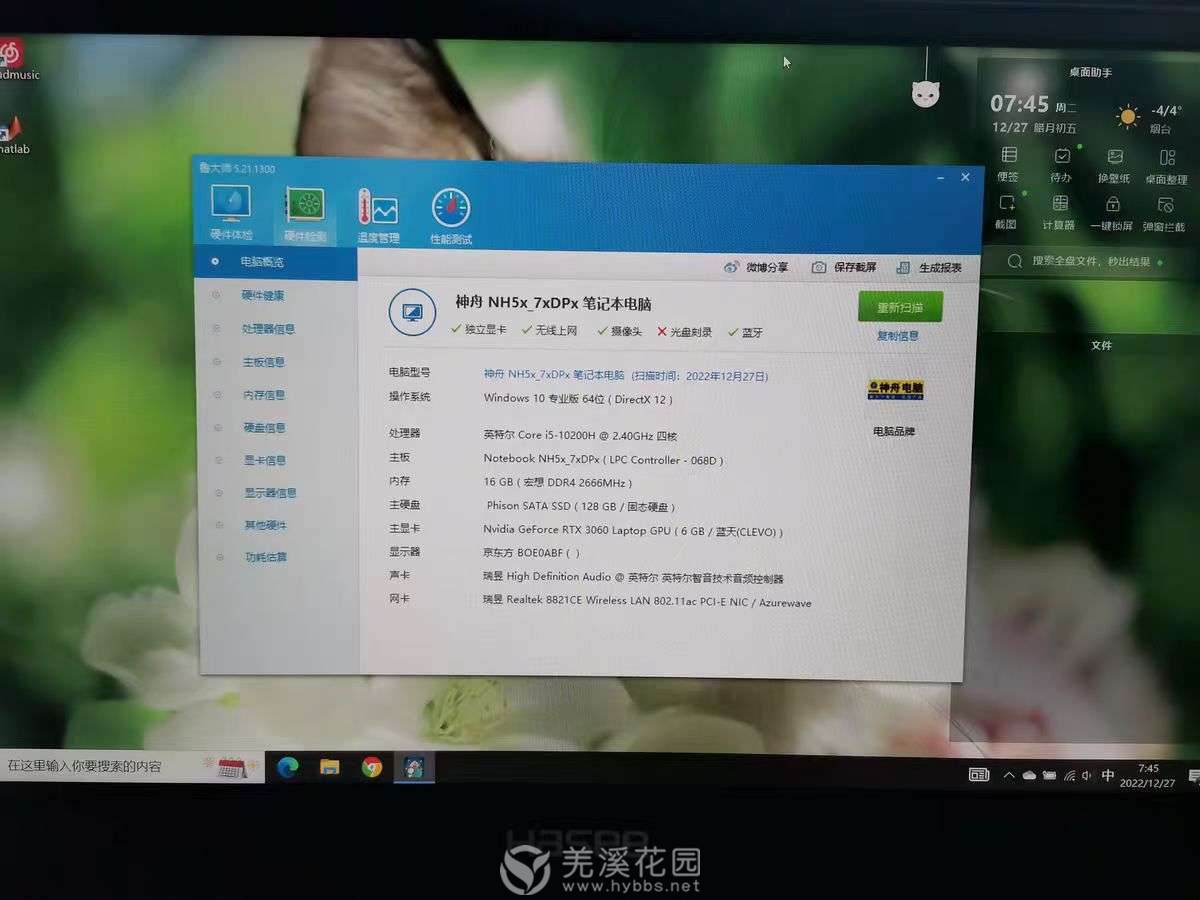Click the 鲁大师 icon on the taskbar

coord(414,767)
